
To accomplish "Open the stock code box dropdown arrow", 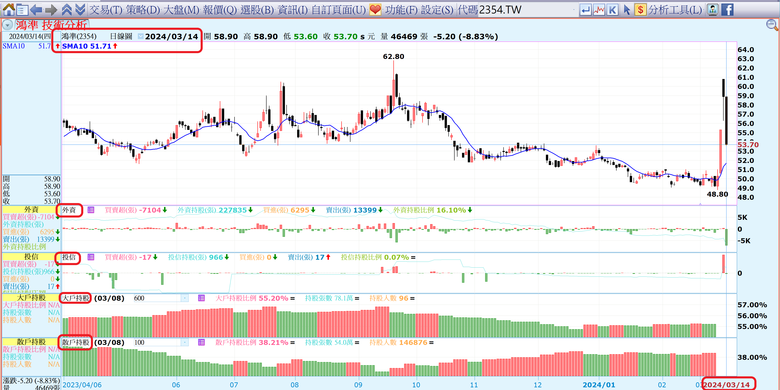I will tap(573, 10).
